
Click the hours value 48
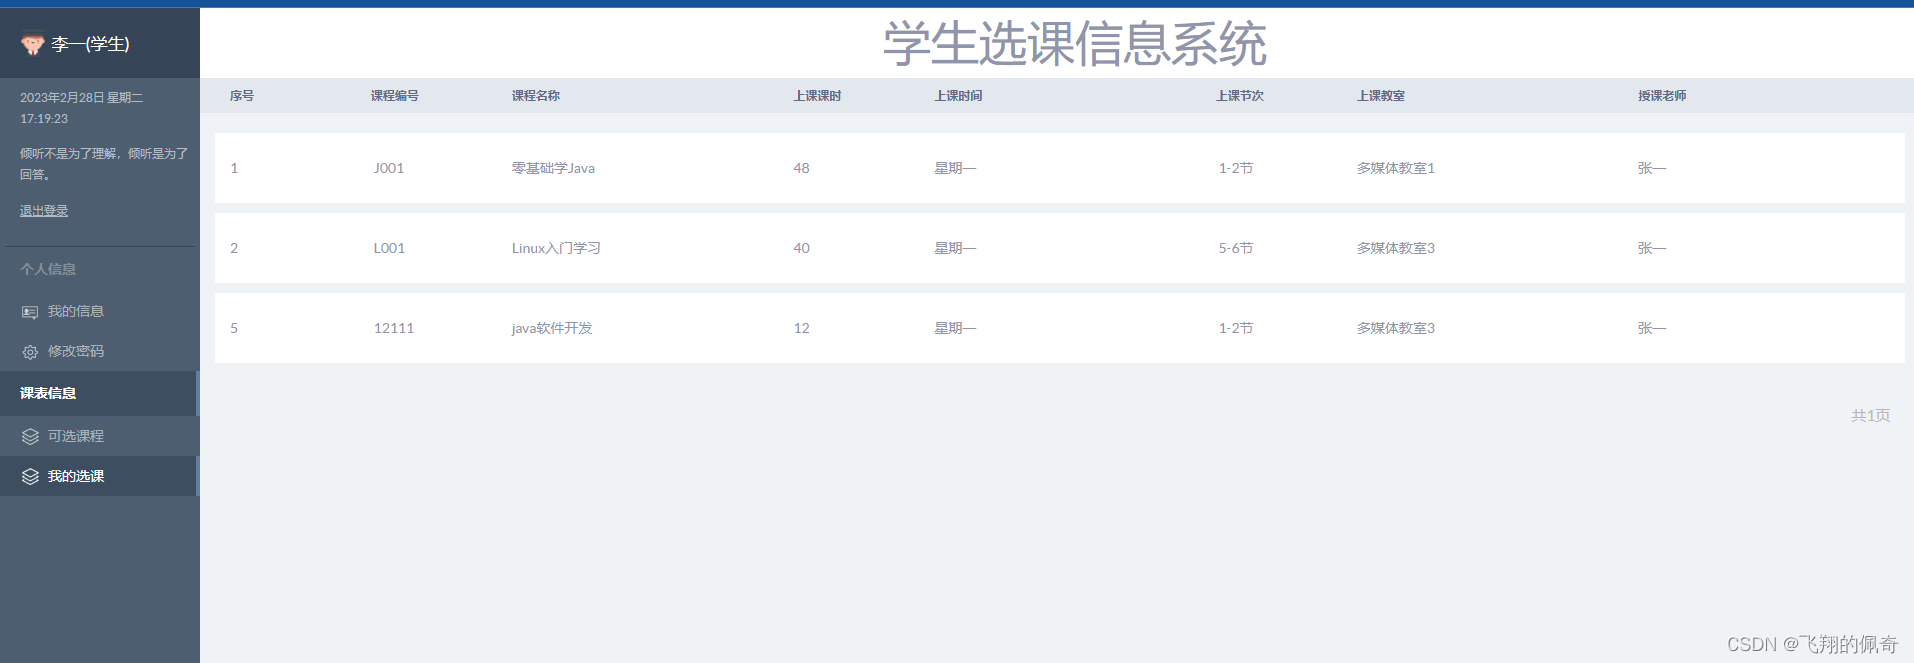802,168
